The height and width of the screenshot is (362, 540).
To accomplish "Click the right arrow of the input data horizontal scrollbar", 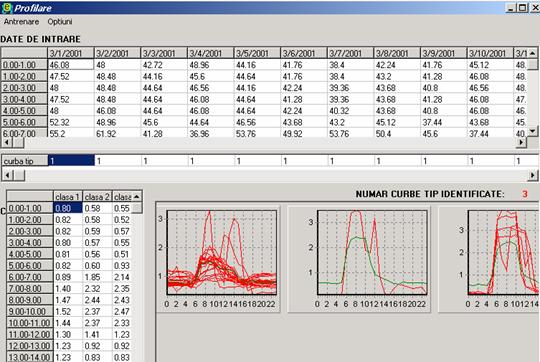I will click(x=521, y=142).
